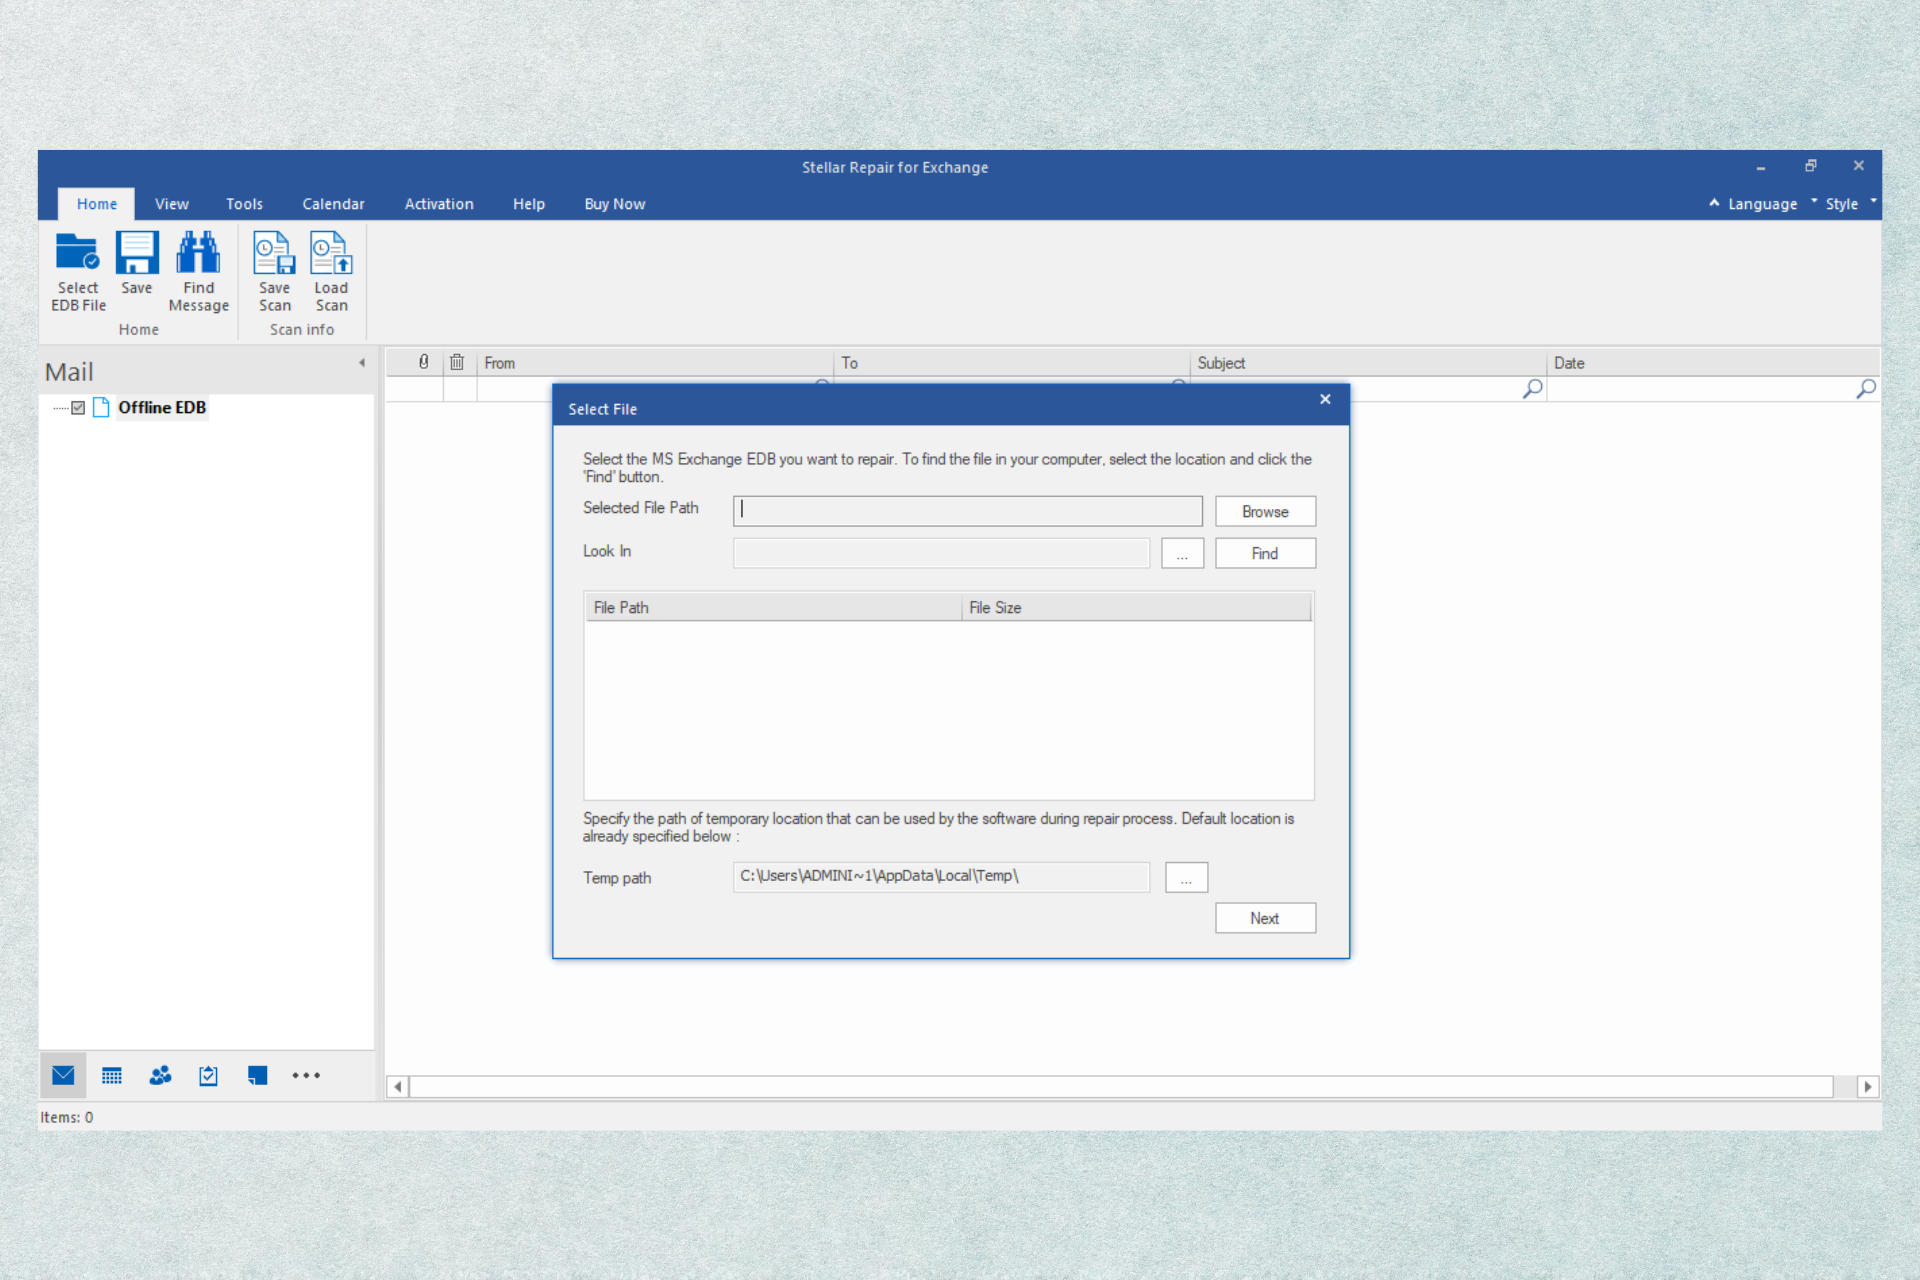Screen dimensions: 1920x1280
Task: Open Notes view icon in navigation
Action: (257, 1076)
